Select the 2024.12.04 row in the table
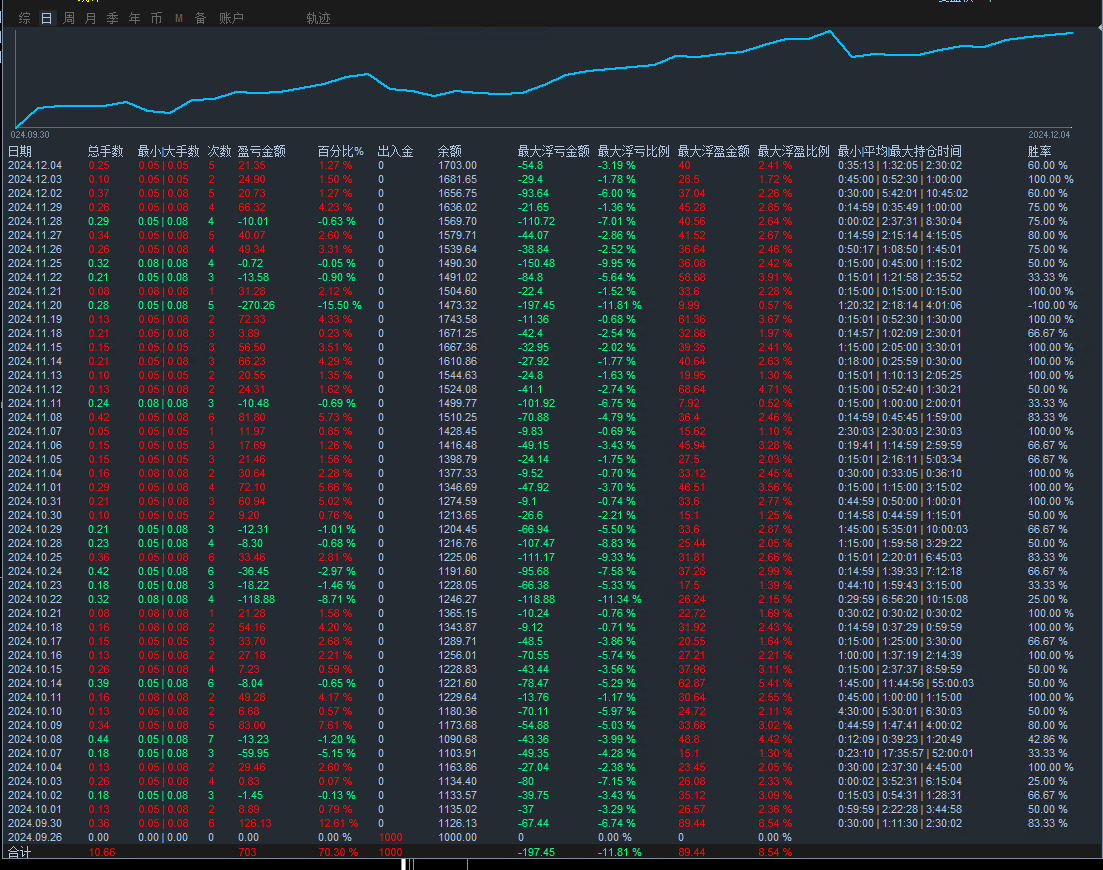 [35, 165]
